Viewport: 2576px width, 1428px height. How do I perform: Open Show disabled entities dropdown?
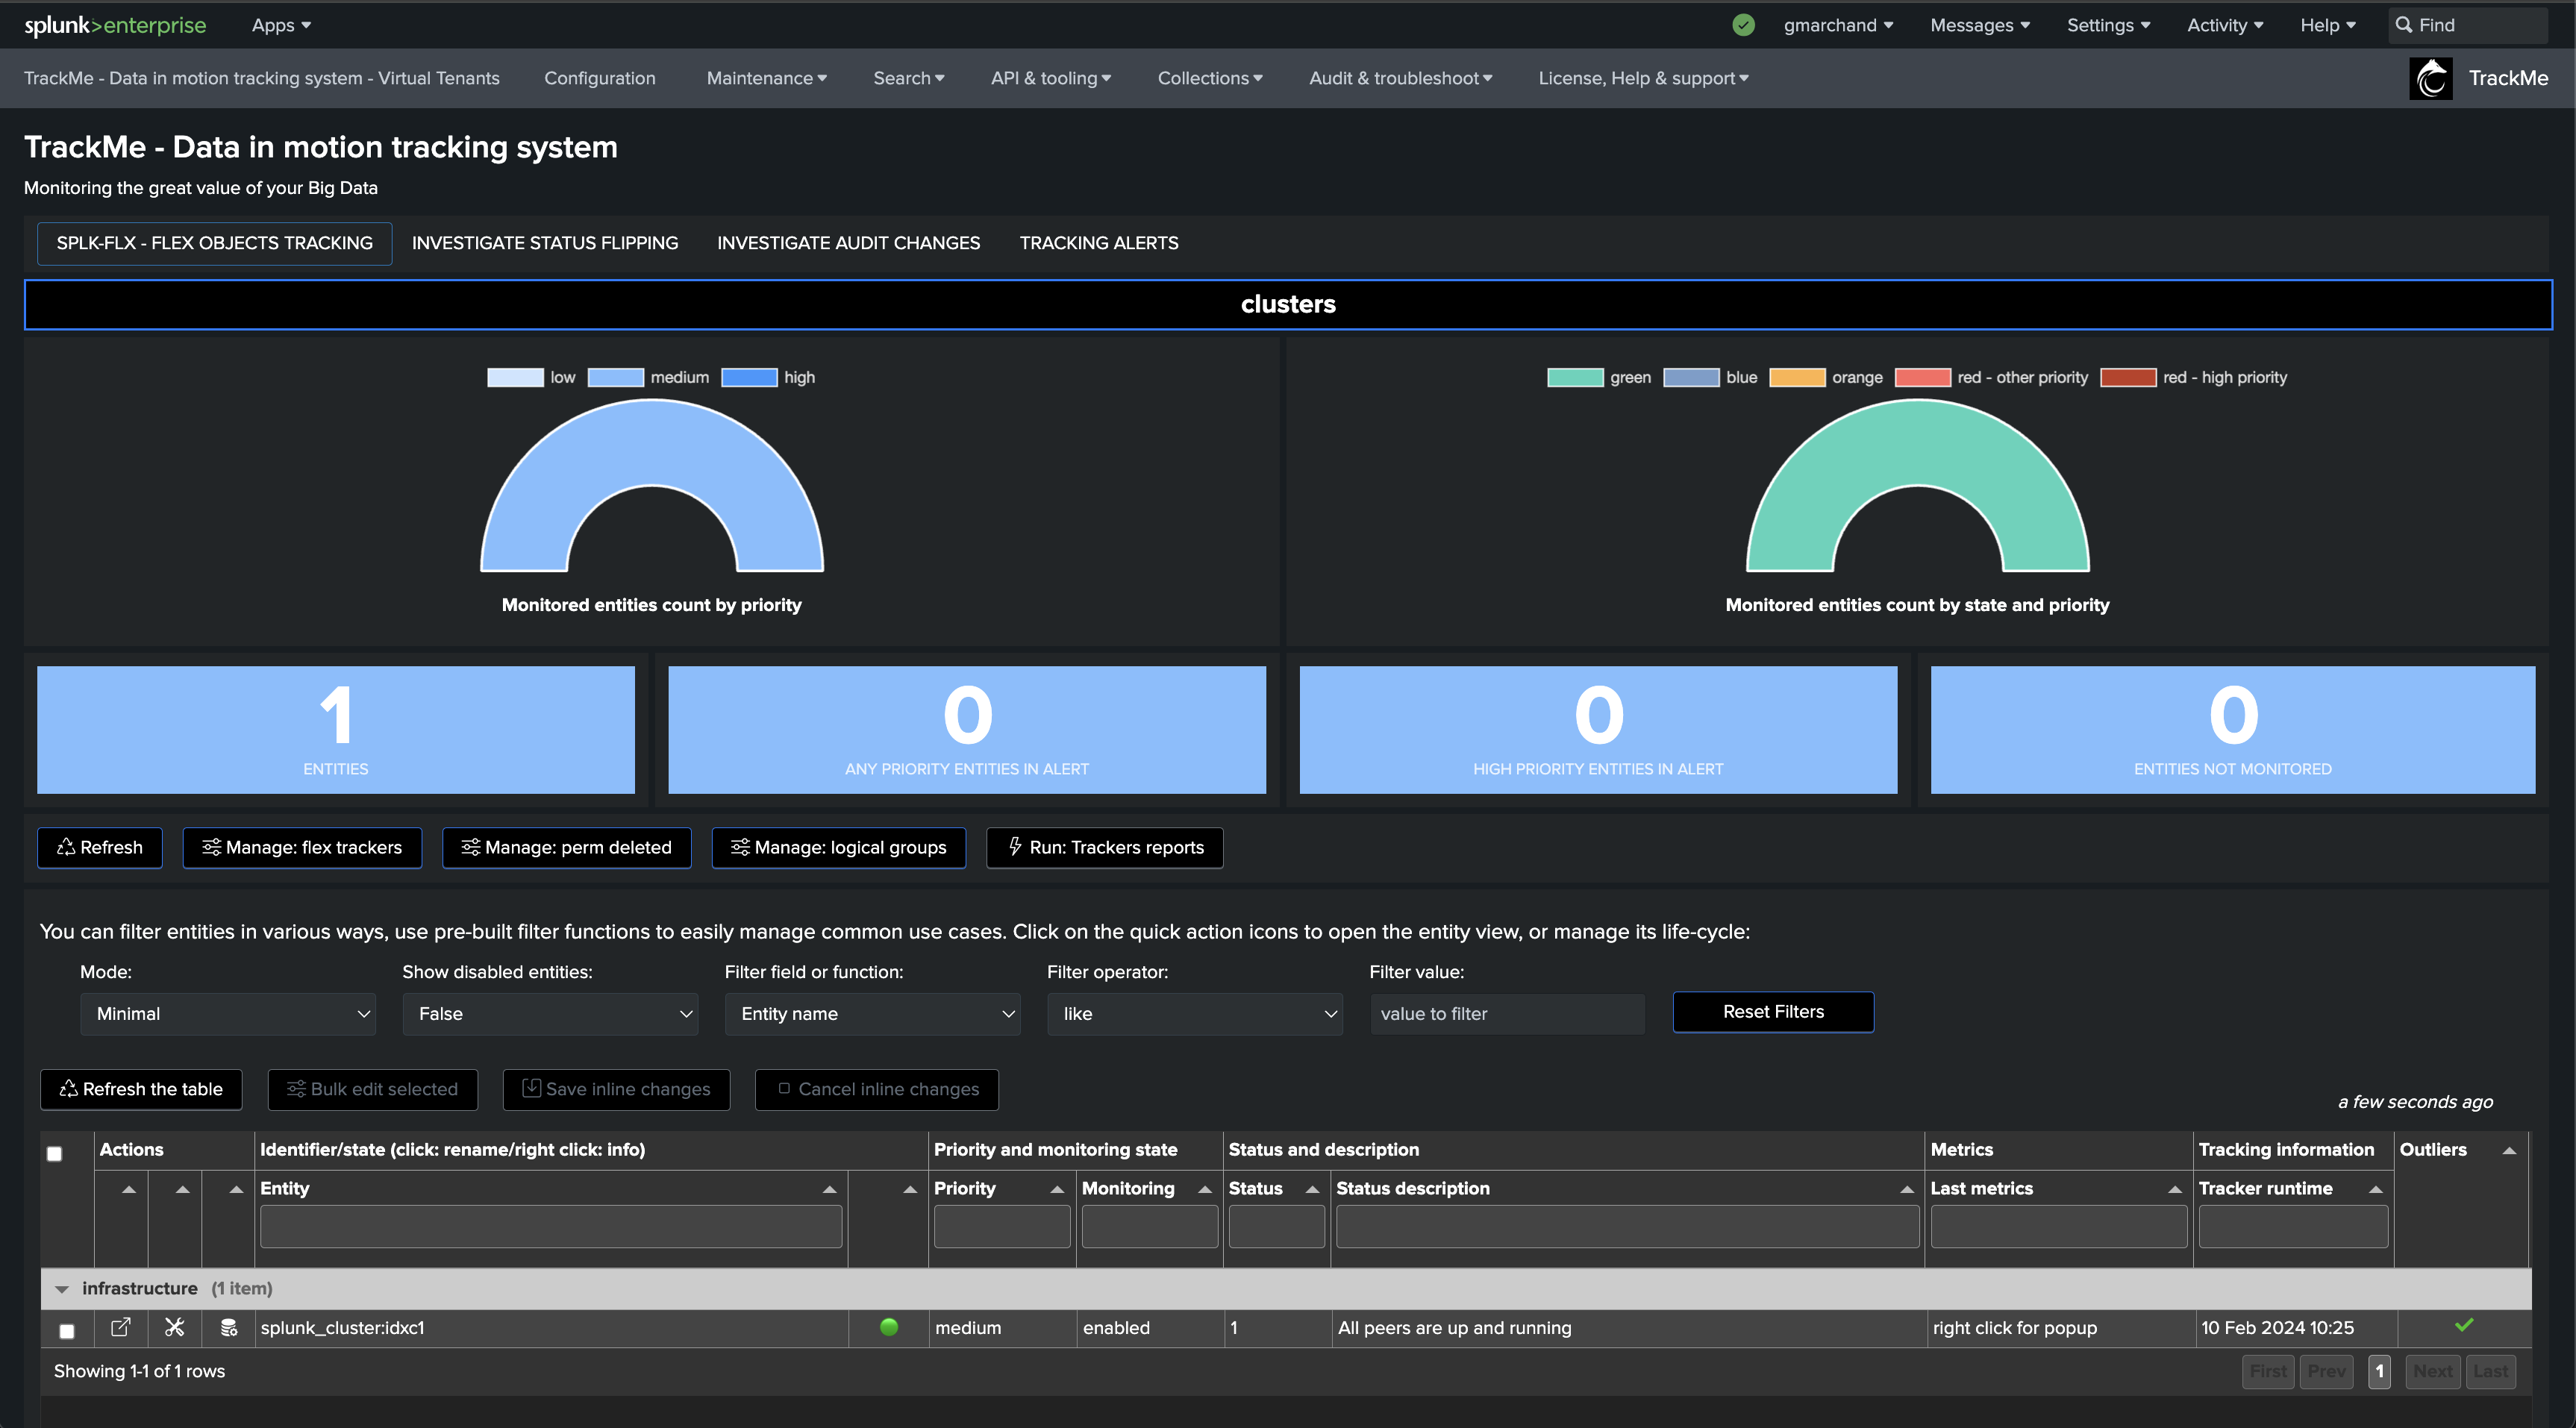[550, 1014]
